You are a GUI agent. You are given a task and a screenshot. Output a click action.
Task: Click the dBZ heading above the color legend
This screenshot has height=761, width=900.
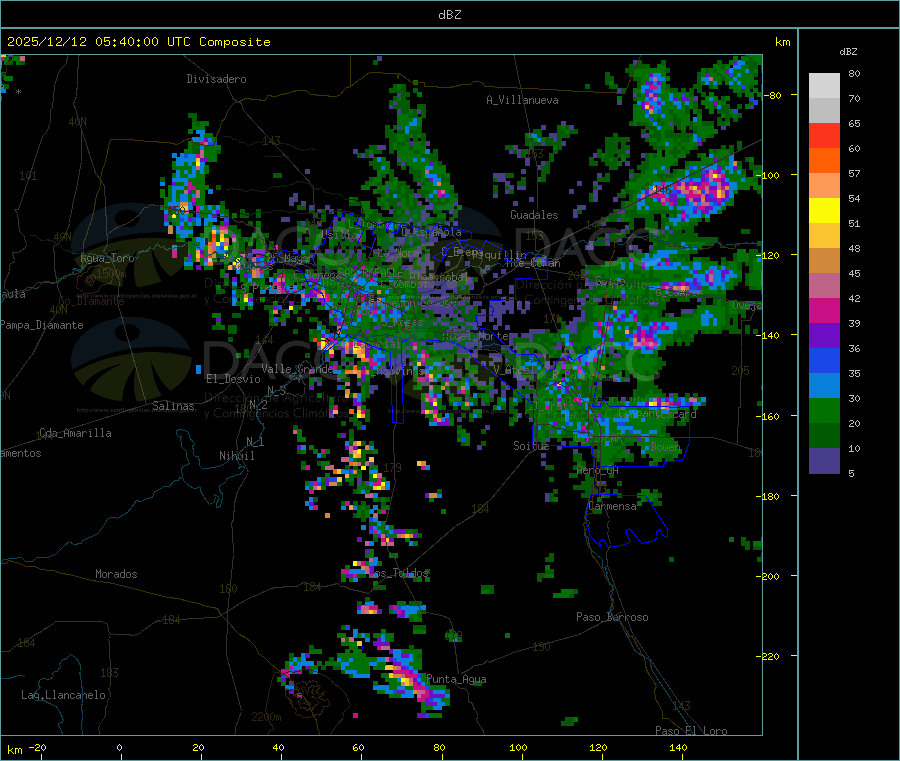tap(848, 52)
